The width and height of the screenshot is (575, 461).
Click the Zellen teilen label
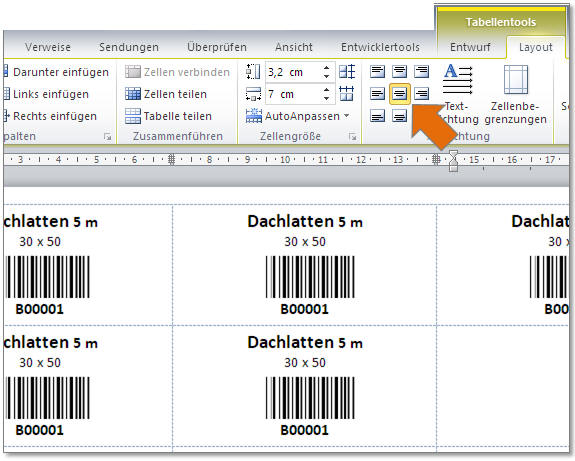[175, 94]
